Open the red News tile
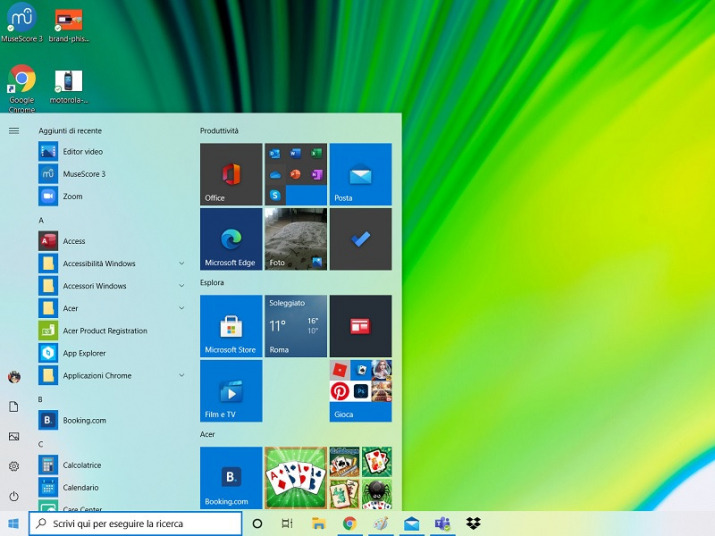This screenshot has width=715, height=536. [360, 326]
